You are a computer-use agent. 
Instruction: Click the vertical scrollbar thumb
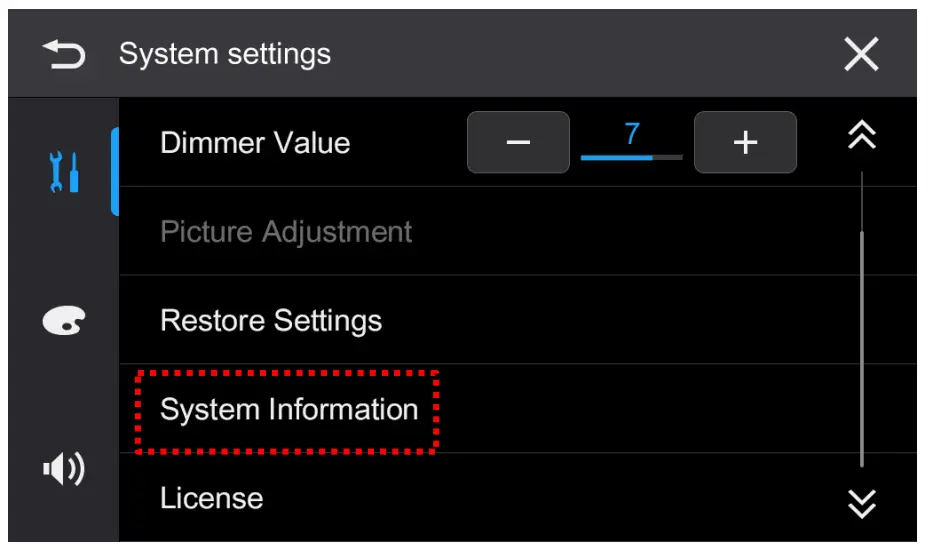coord(862,350)
